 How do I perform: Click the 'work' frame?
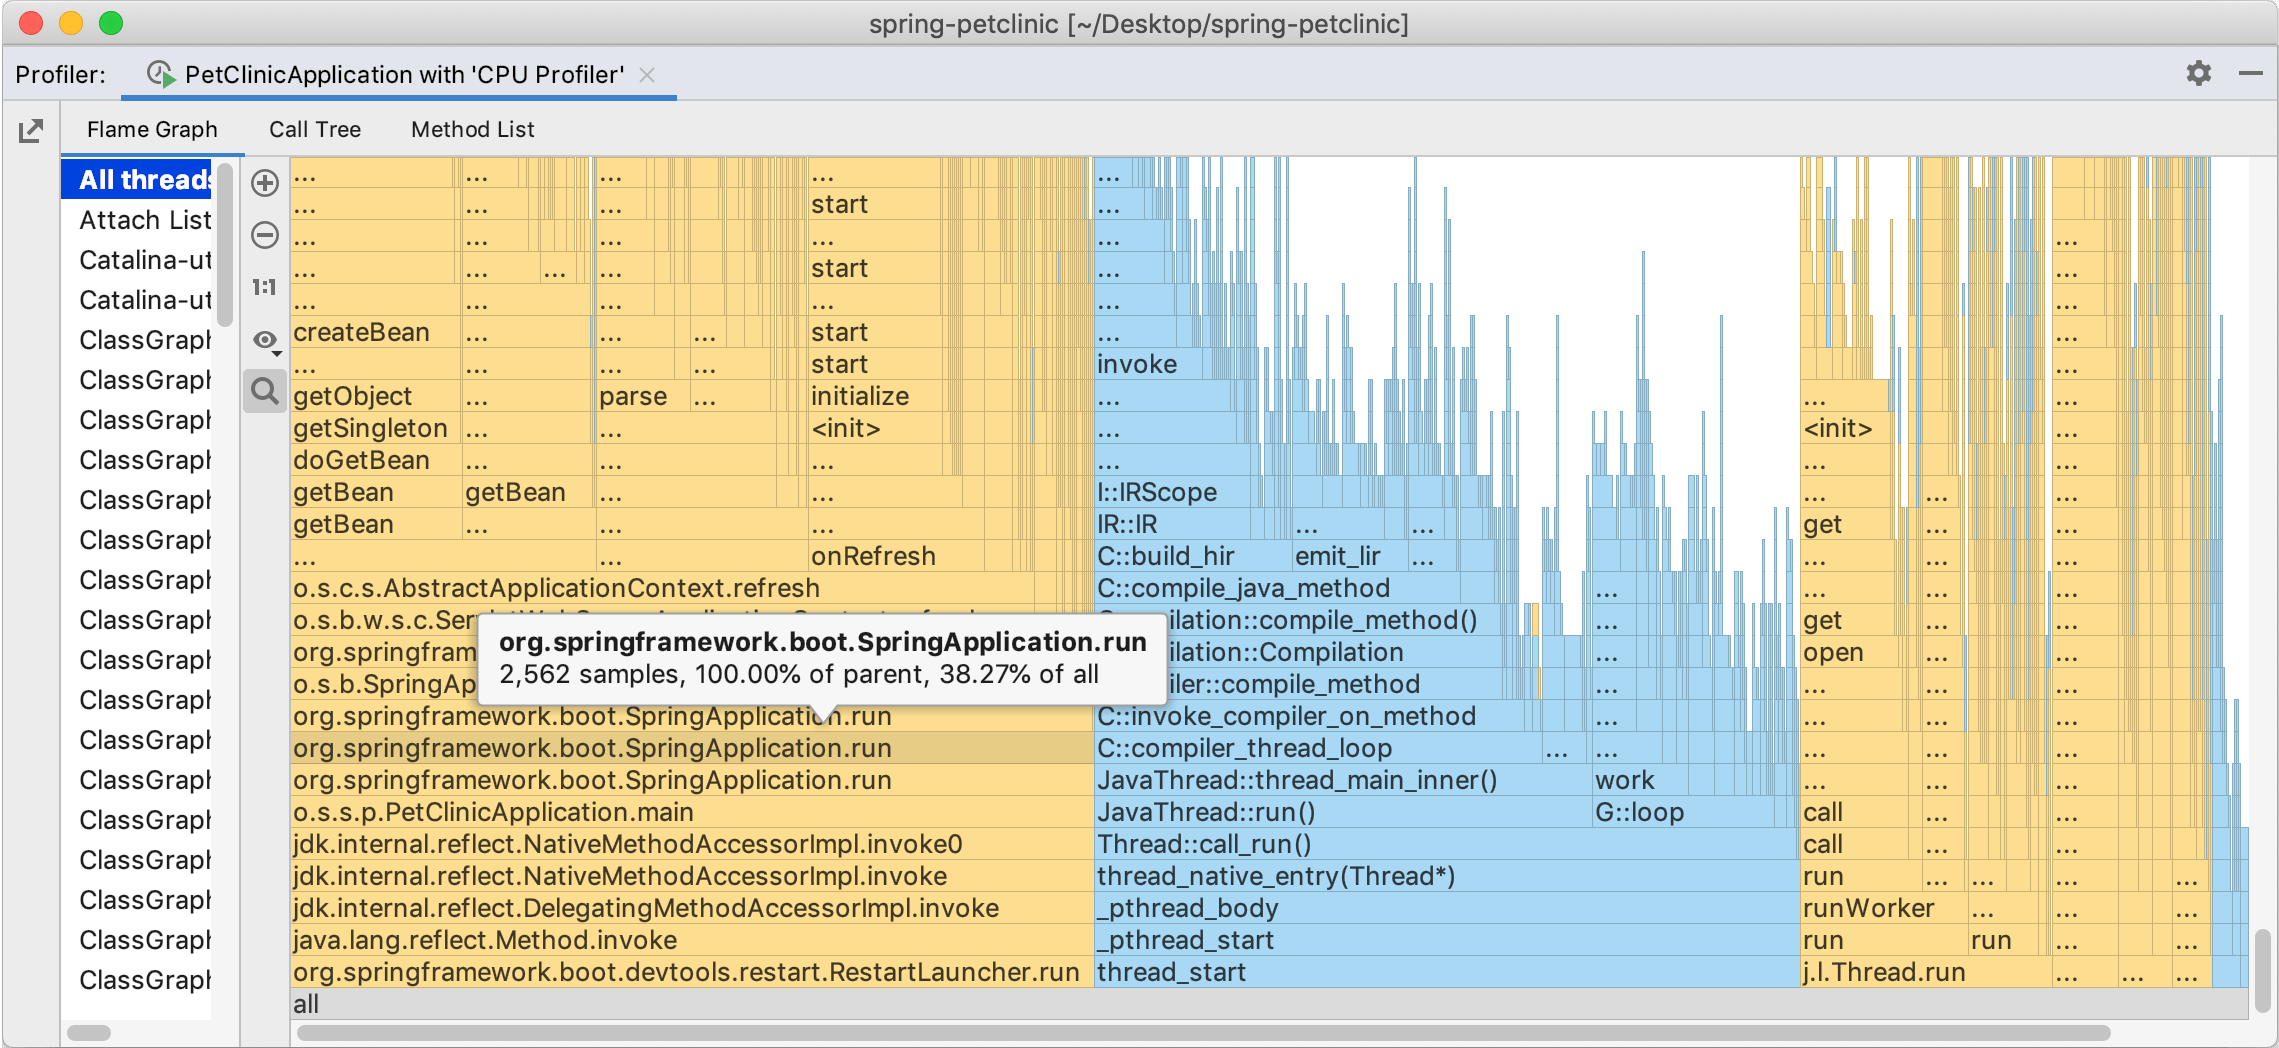tap(1640, 780)
